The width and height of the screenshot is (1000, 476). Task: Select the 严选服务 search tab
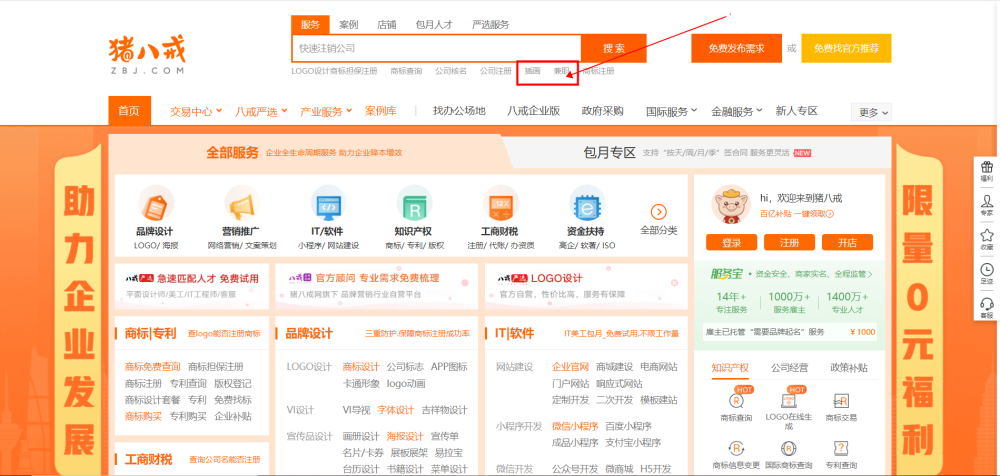[490, 25]
